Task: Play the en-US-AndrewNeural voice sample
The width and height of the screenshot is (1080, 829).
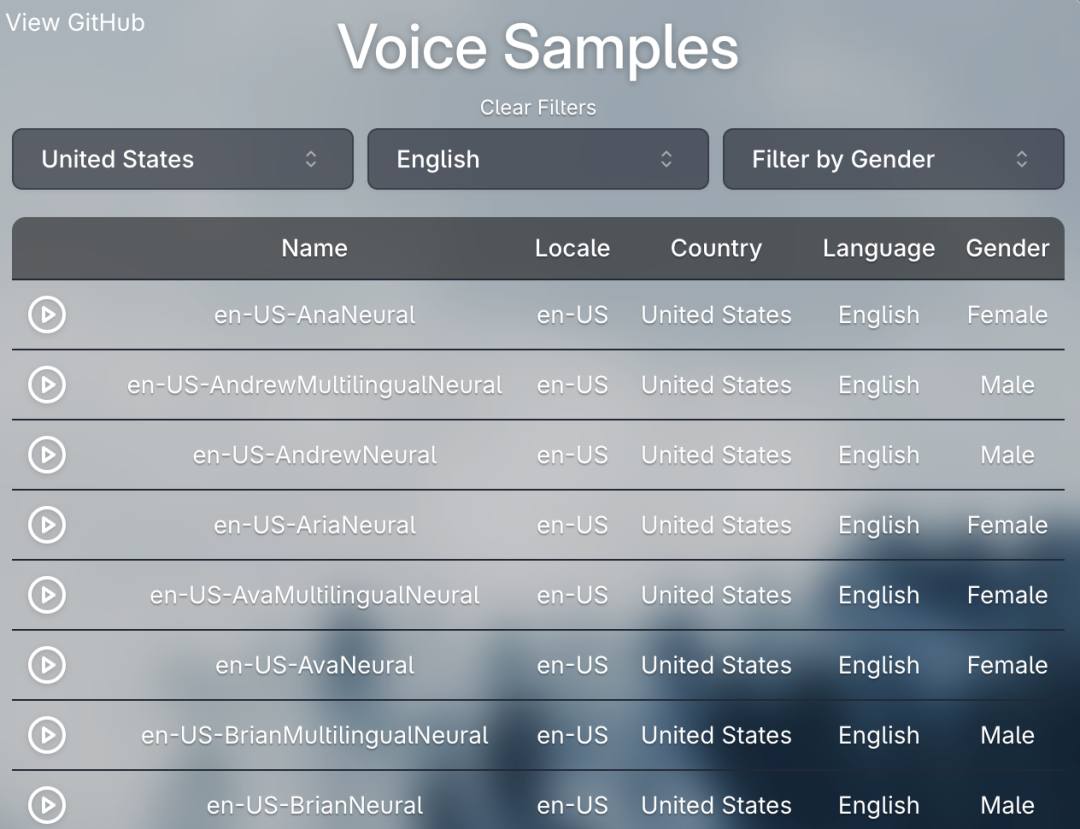Action: [46, 455]
